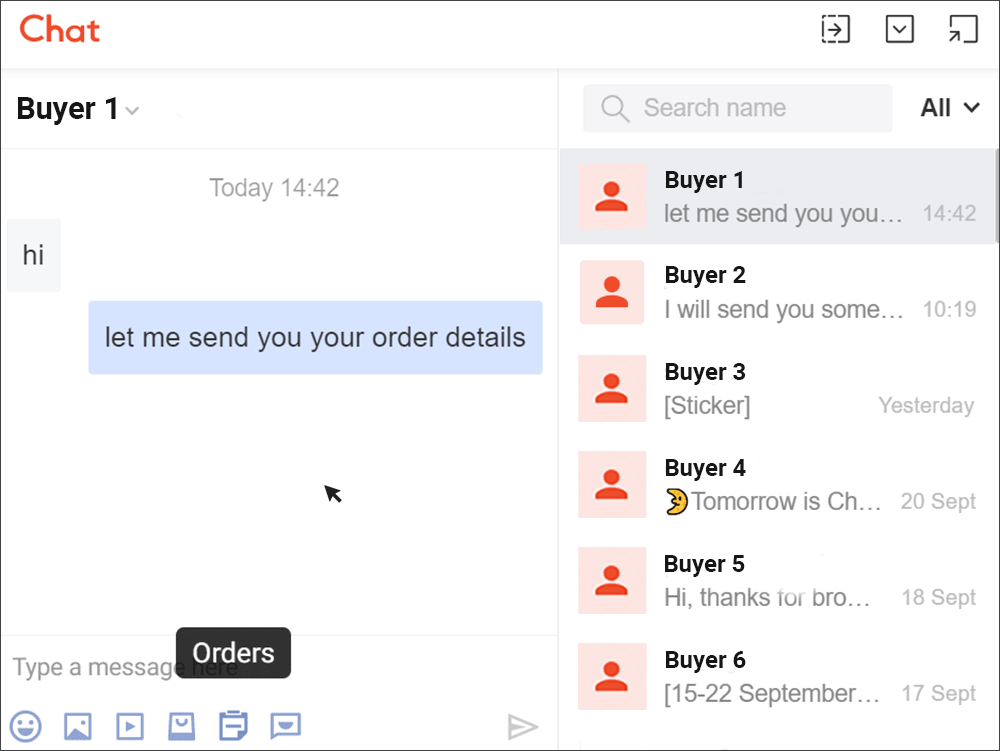1000x751 pixels.
Task: Click the expand chat icon top right
Action: click(962, 29)
